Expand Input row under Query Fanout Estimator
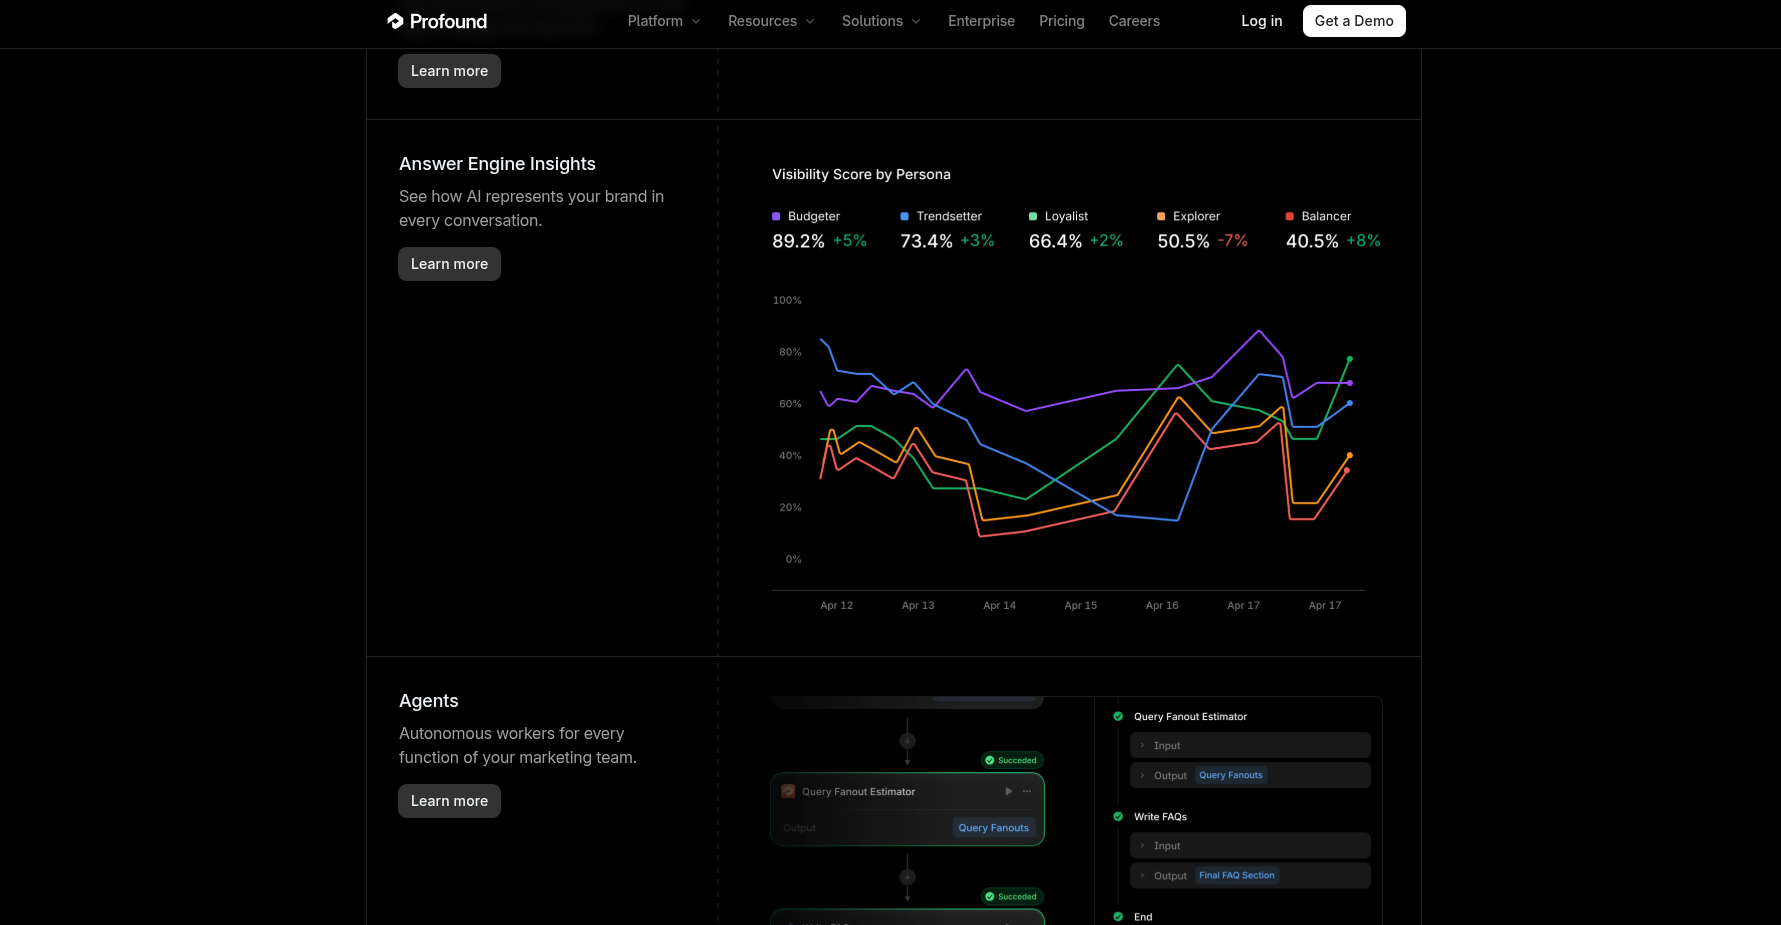Image resolution: width=1781 pixels, height=925 pixels. [x=1250, y=745]
